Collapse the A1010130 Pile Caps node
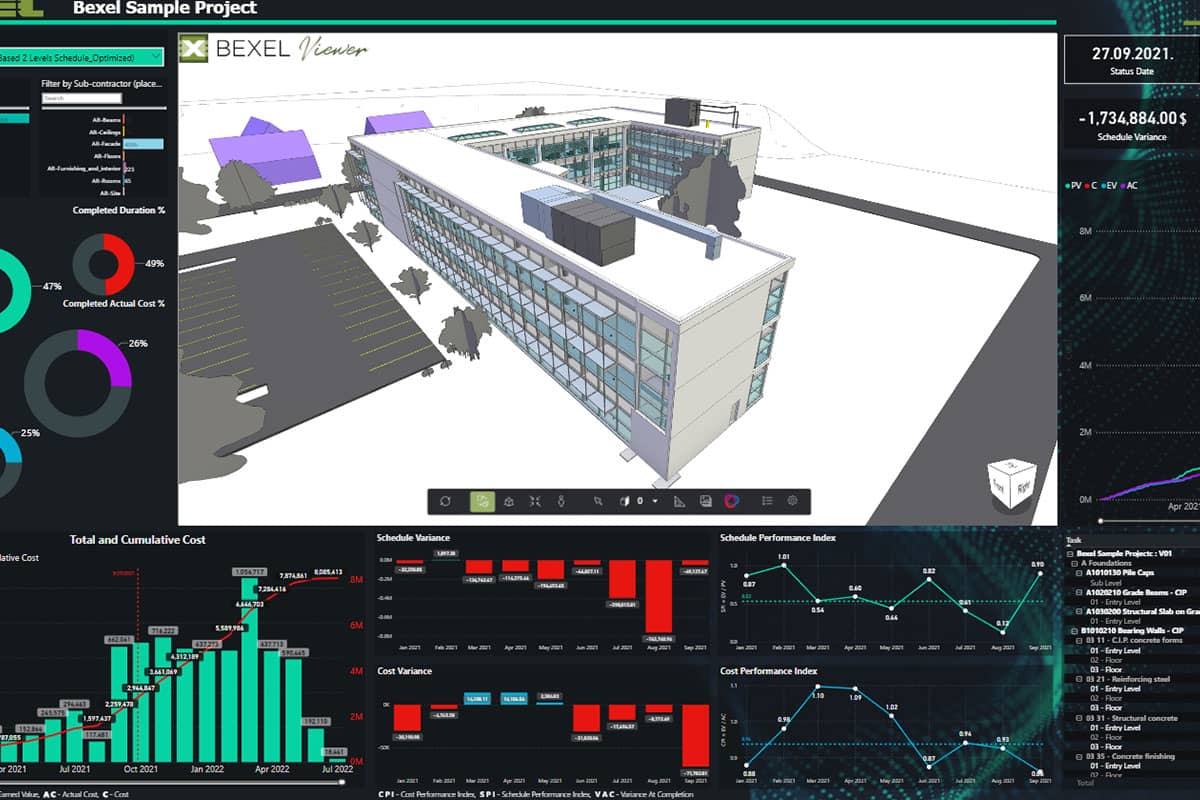The width and height of the screenshot is (1200, 800). point(1081,574)
